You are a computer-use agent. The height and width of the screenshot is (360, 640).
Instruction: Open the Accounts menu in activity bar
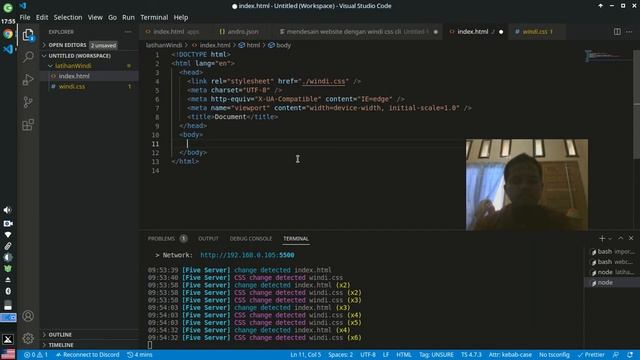coord(28,316)
